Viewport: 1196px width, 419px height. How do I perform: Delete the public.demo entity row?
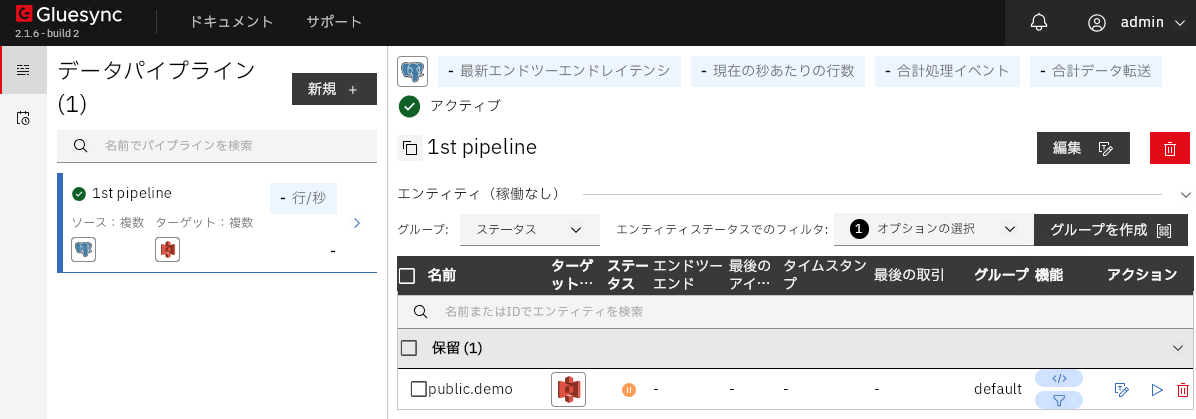(x=1183, y=390)
